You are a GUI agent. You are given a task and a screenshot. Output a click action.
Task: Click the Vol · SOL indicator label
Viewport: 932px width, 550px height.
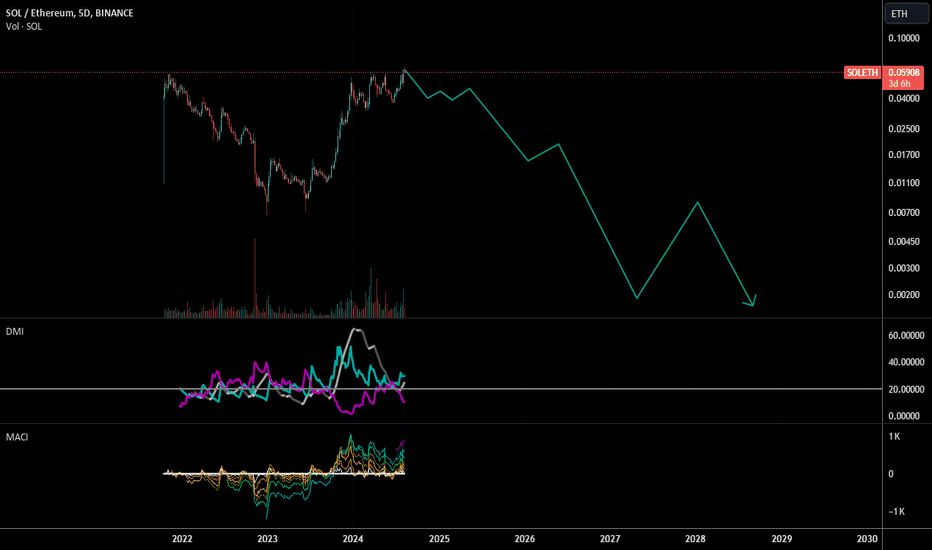(x=24, y=26)
